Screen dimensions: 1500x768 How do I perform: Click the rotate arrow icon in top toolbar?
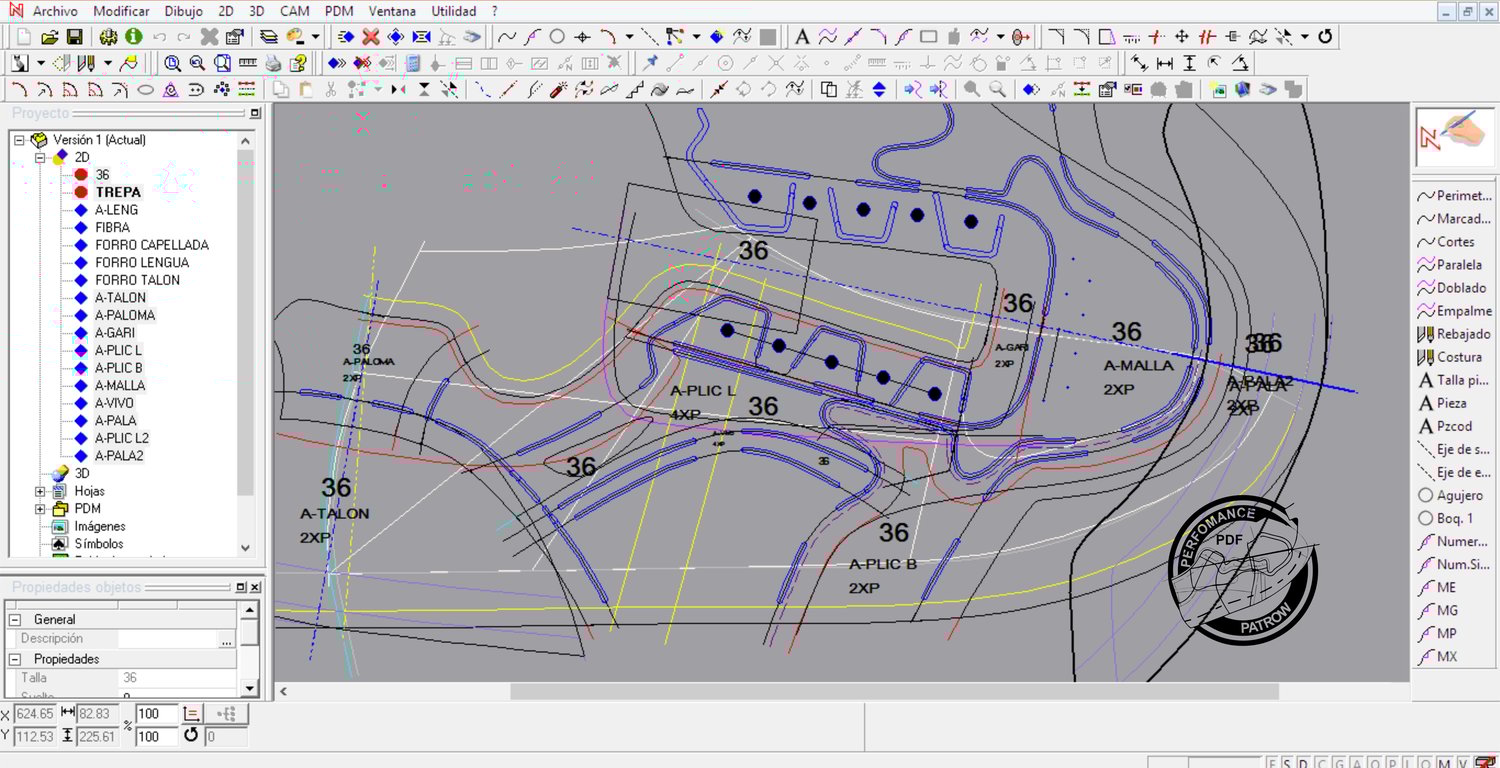pyautogui.click(x=1325, y=37)
